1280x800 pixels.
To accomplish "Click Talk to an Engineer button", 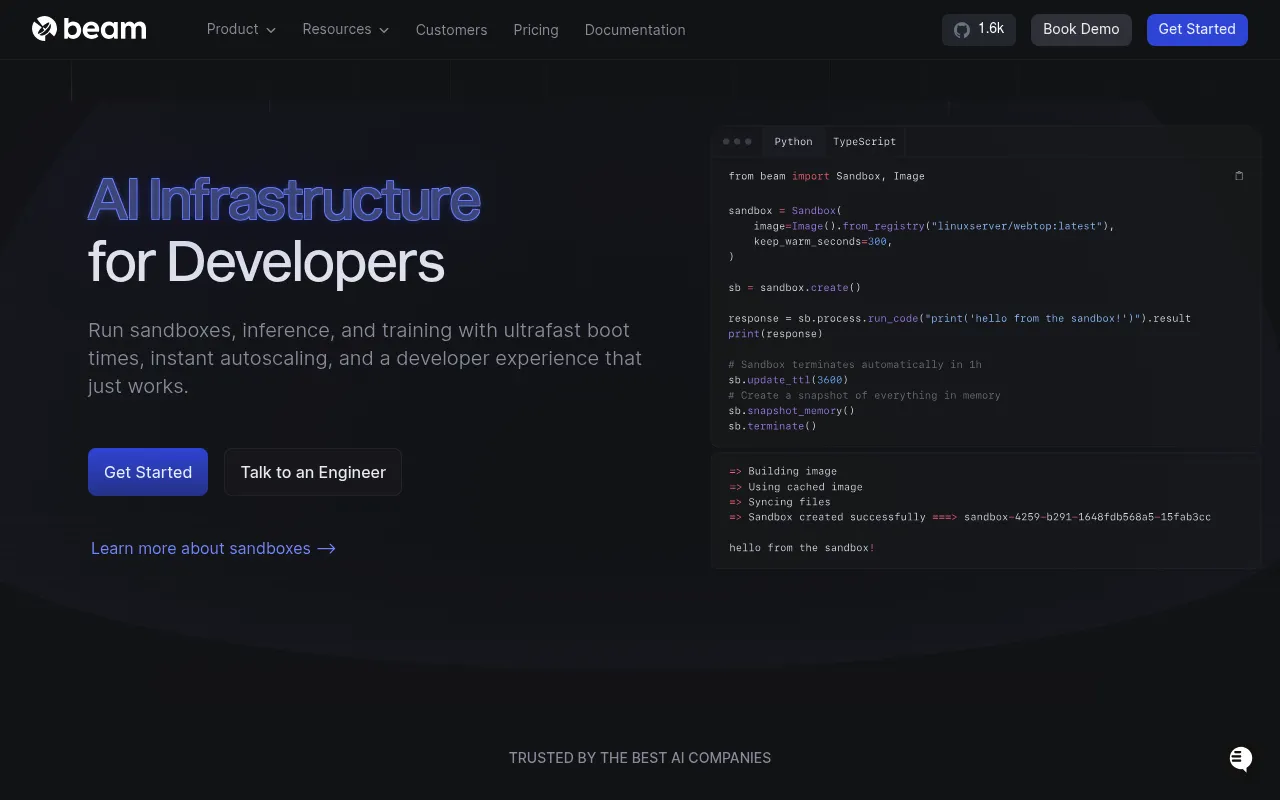I will pyautogui.click(x=313, y=472).
